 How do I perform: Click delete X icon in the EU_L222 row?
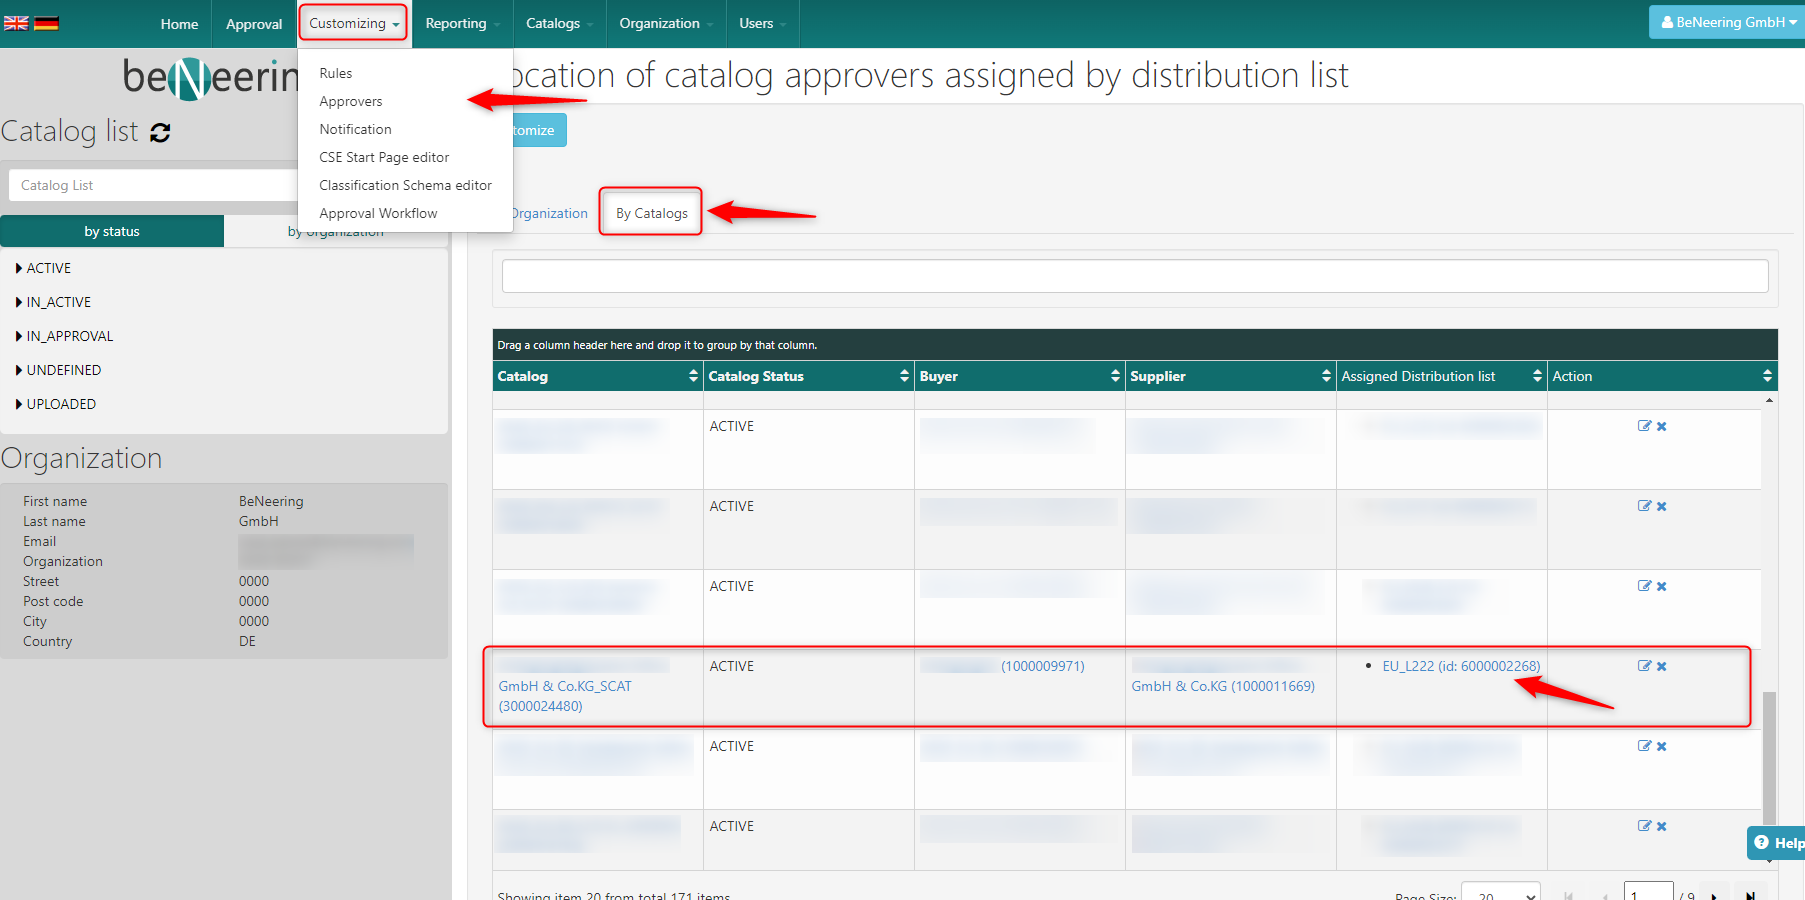1662,666
